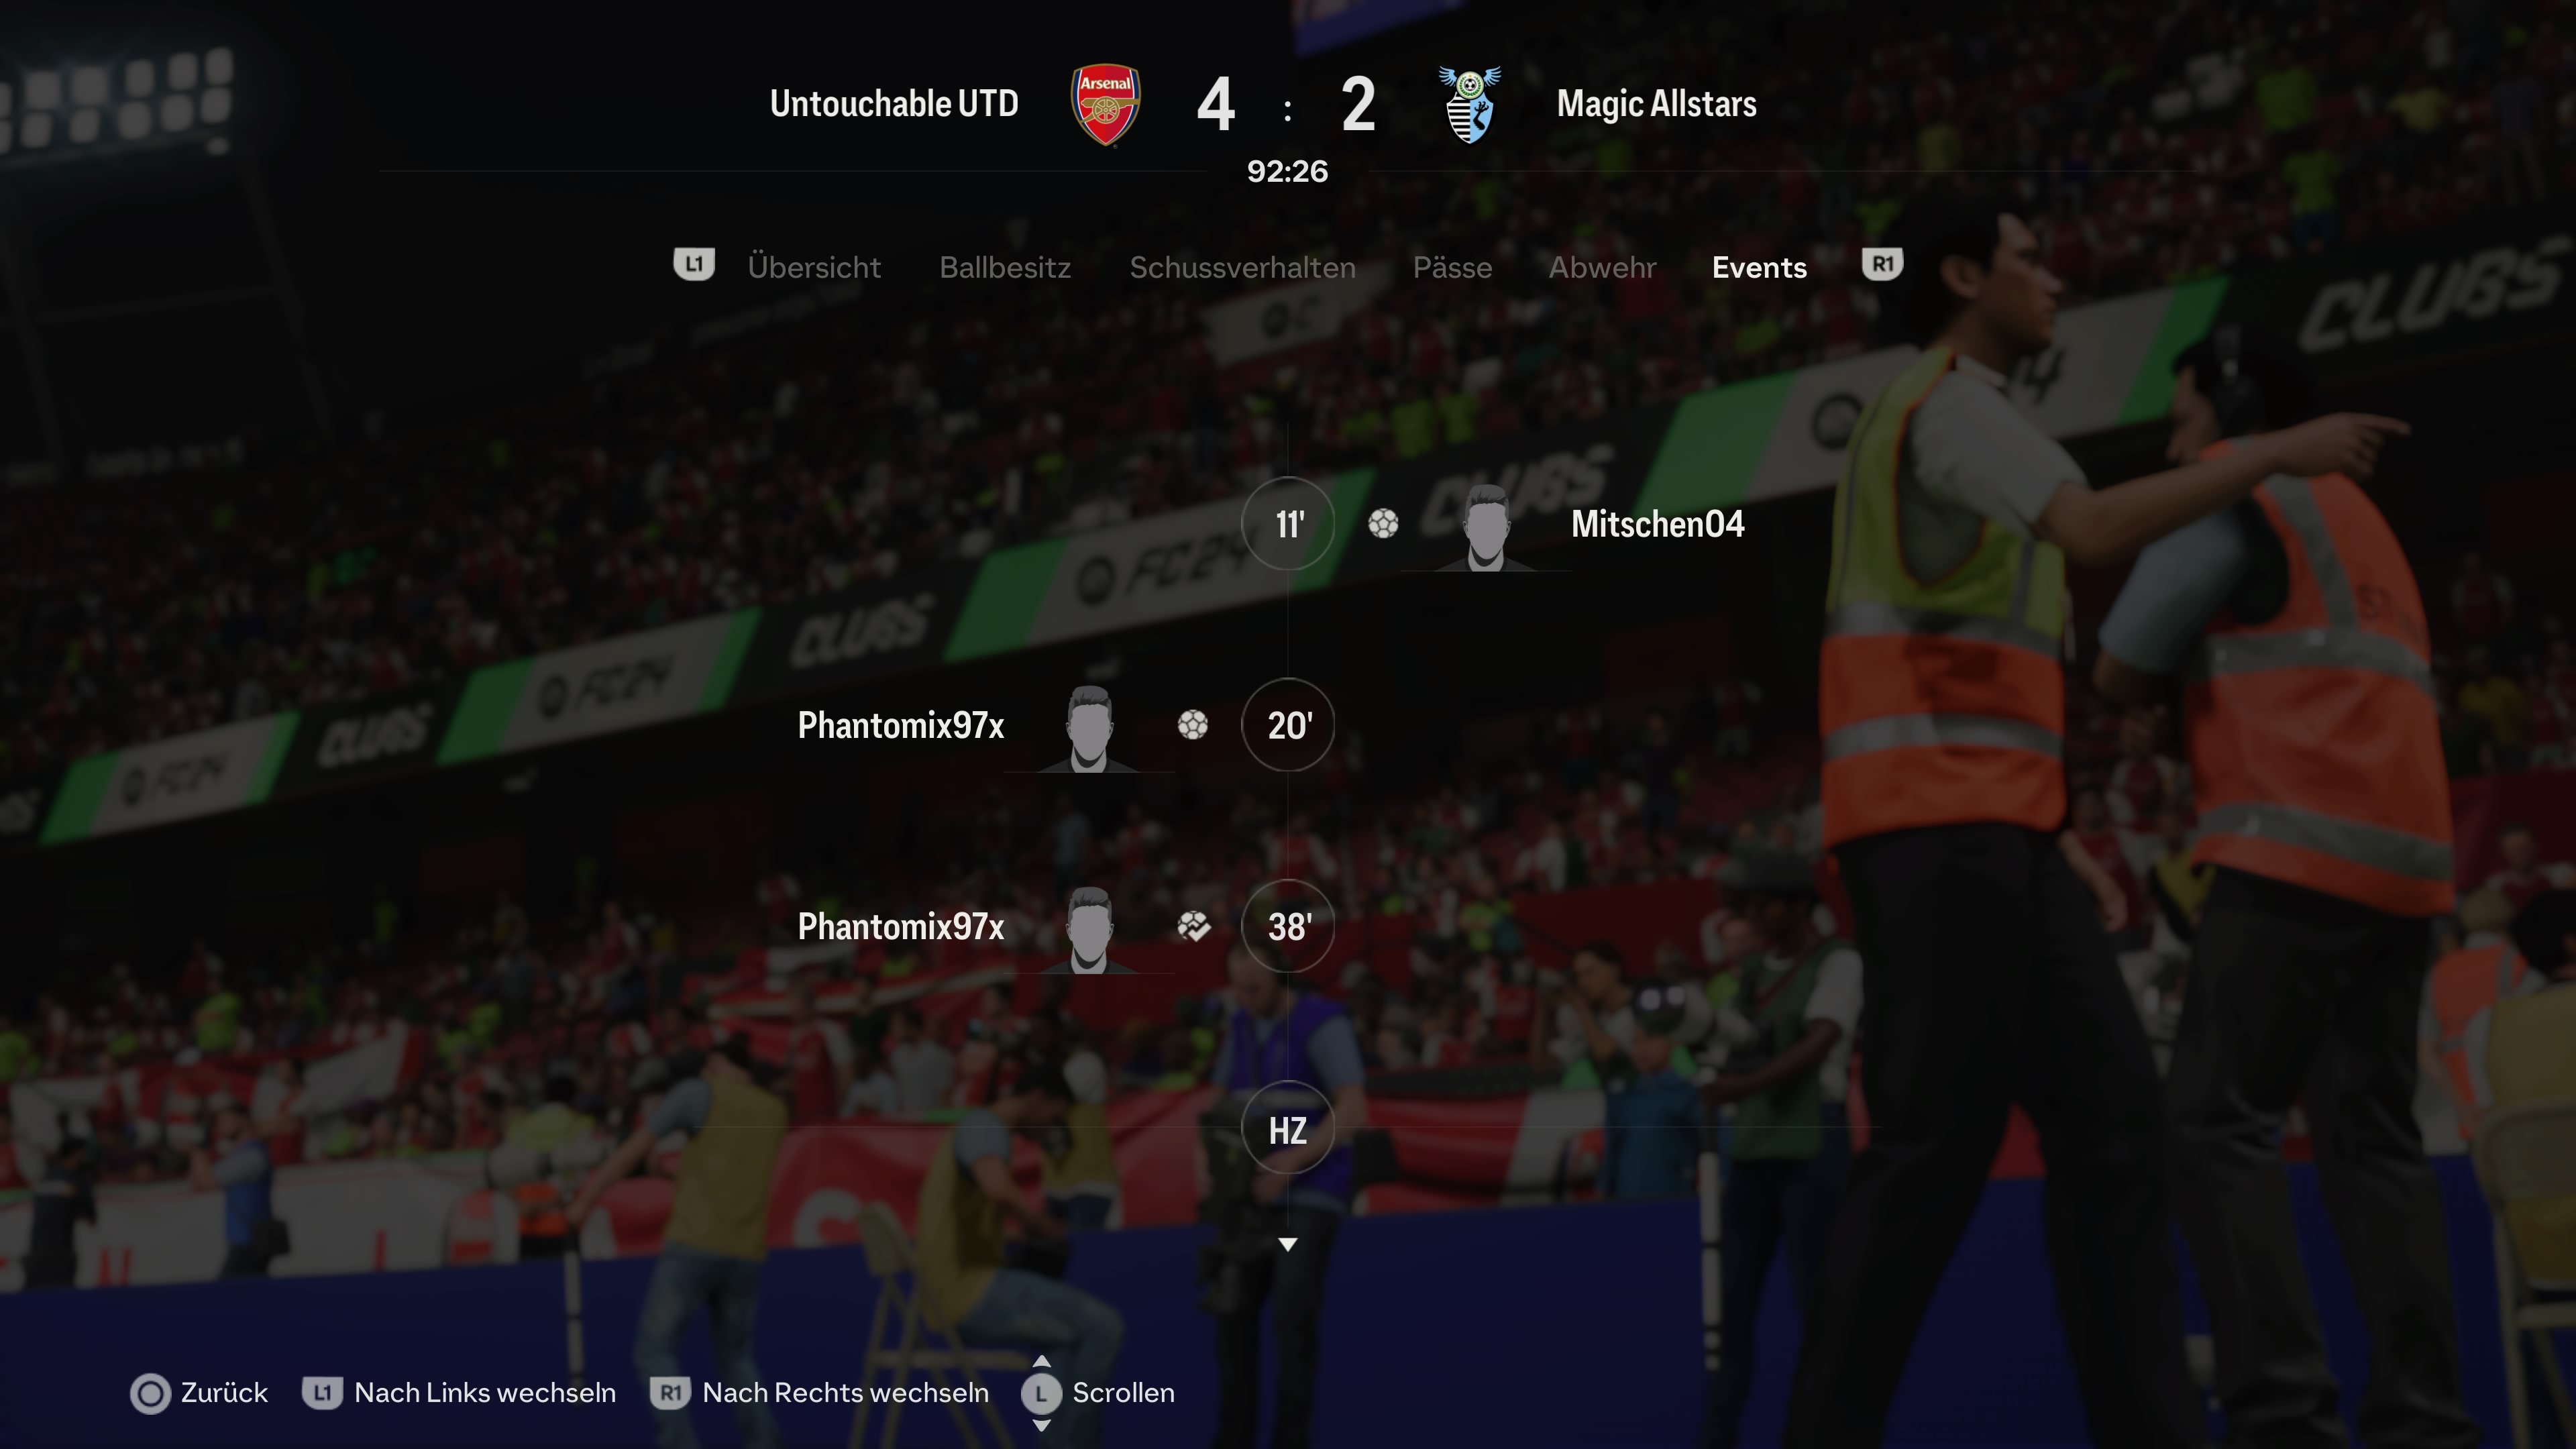The image size is (2576, 1449).
Task: Select the goal ball icon at 20'
Action: coord(1192,725)
